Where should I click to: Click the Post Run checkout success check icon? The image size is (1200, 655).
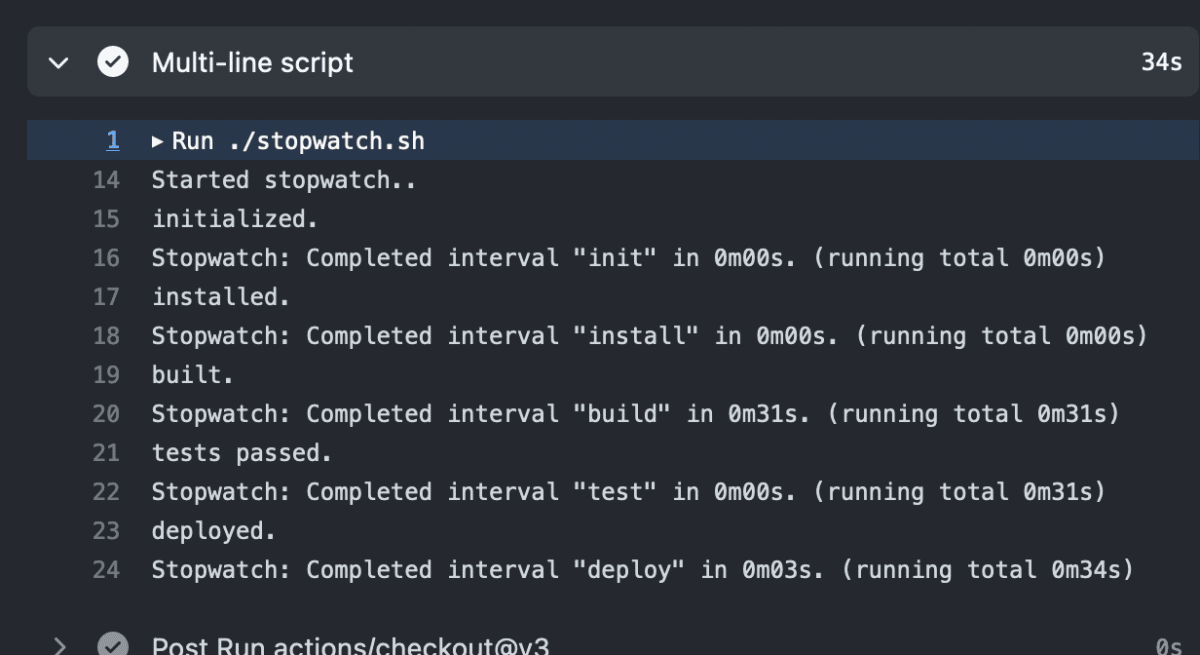tap(112, 645)
